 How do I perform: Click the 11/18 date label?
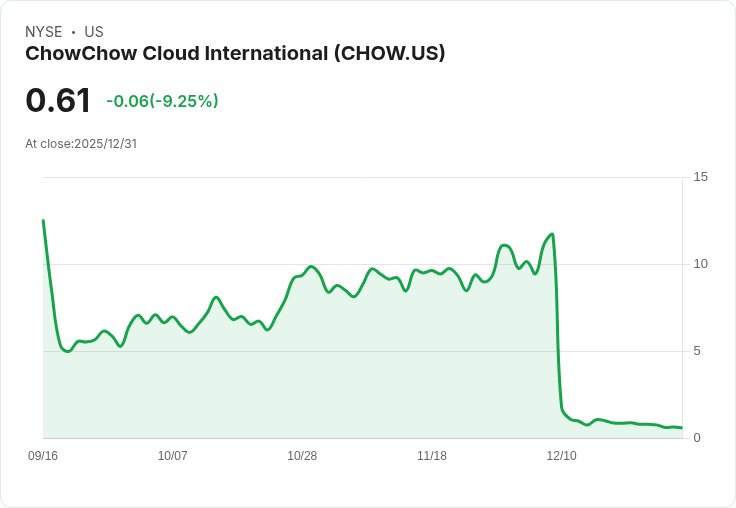432,456
